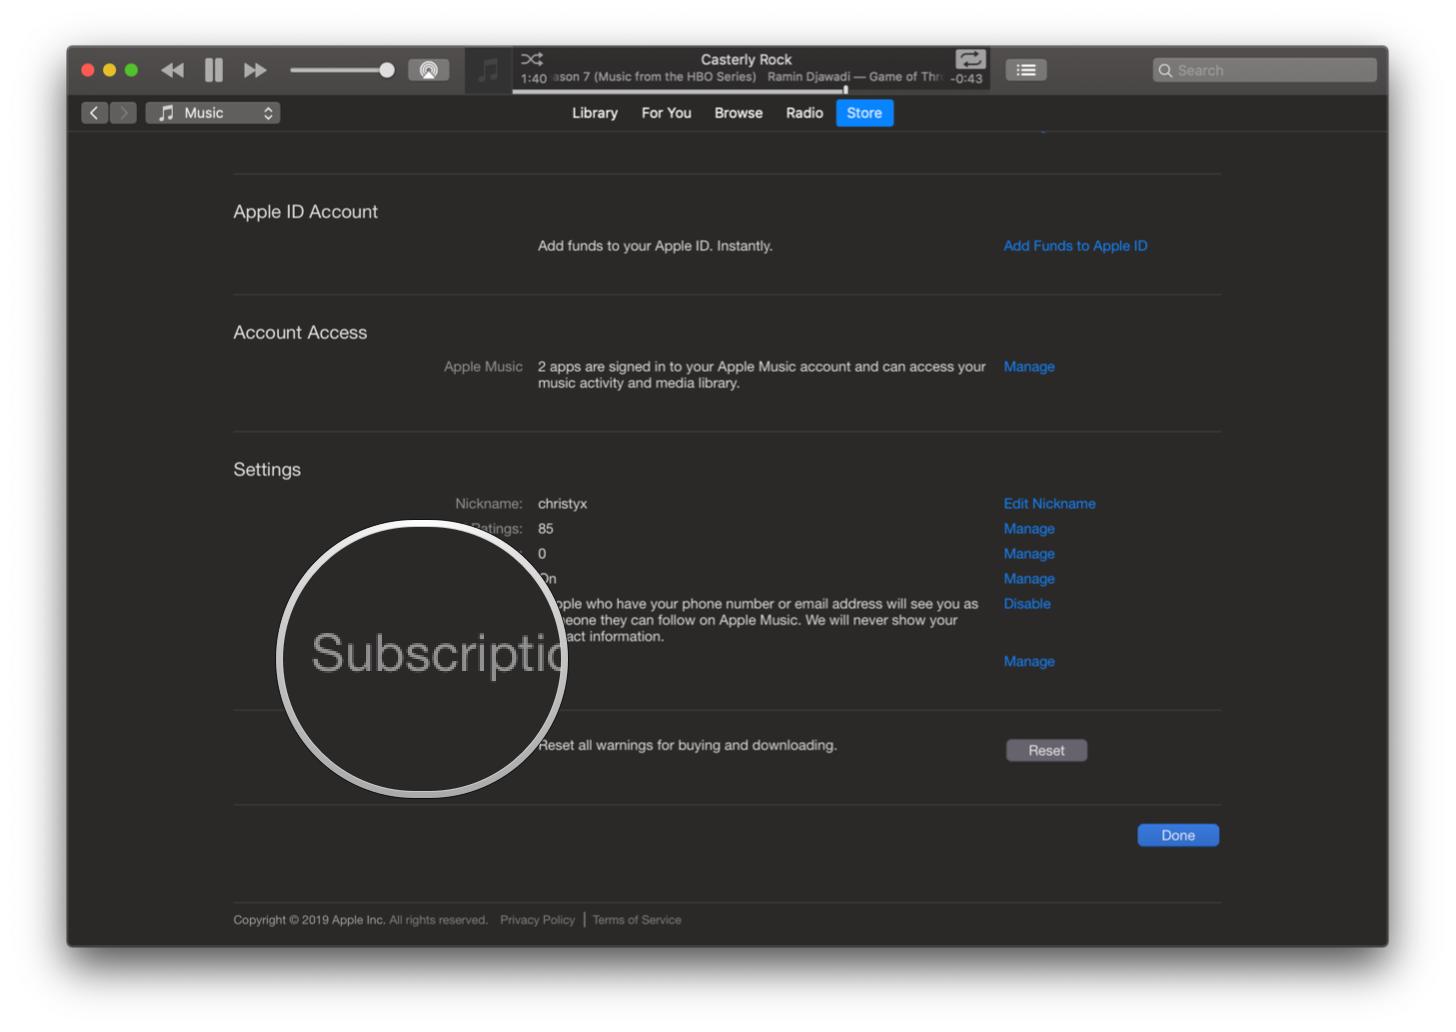Viewport: 1456px width, 1032px height.
Task: Open the Music media type dropdown
Action: coord(213,113)
